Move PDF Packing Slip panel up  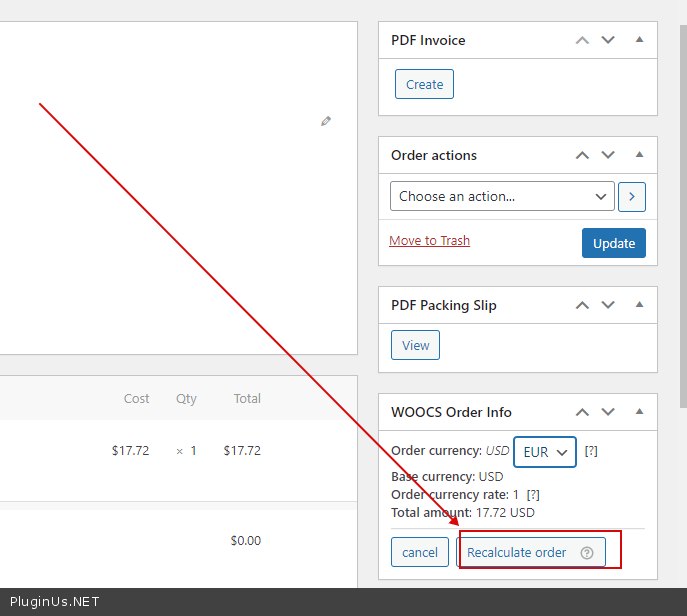coord(582,305)
